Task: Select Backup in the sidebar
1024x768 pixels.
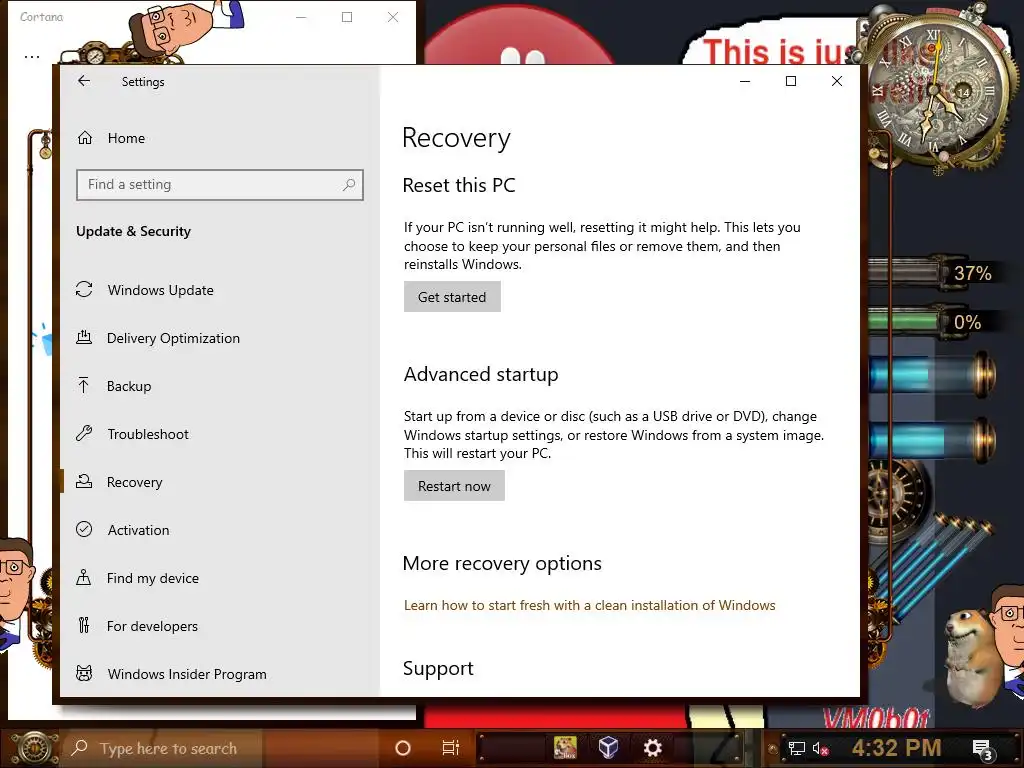Action: click(129, 386)
